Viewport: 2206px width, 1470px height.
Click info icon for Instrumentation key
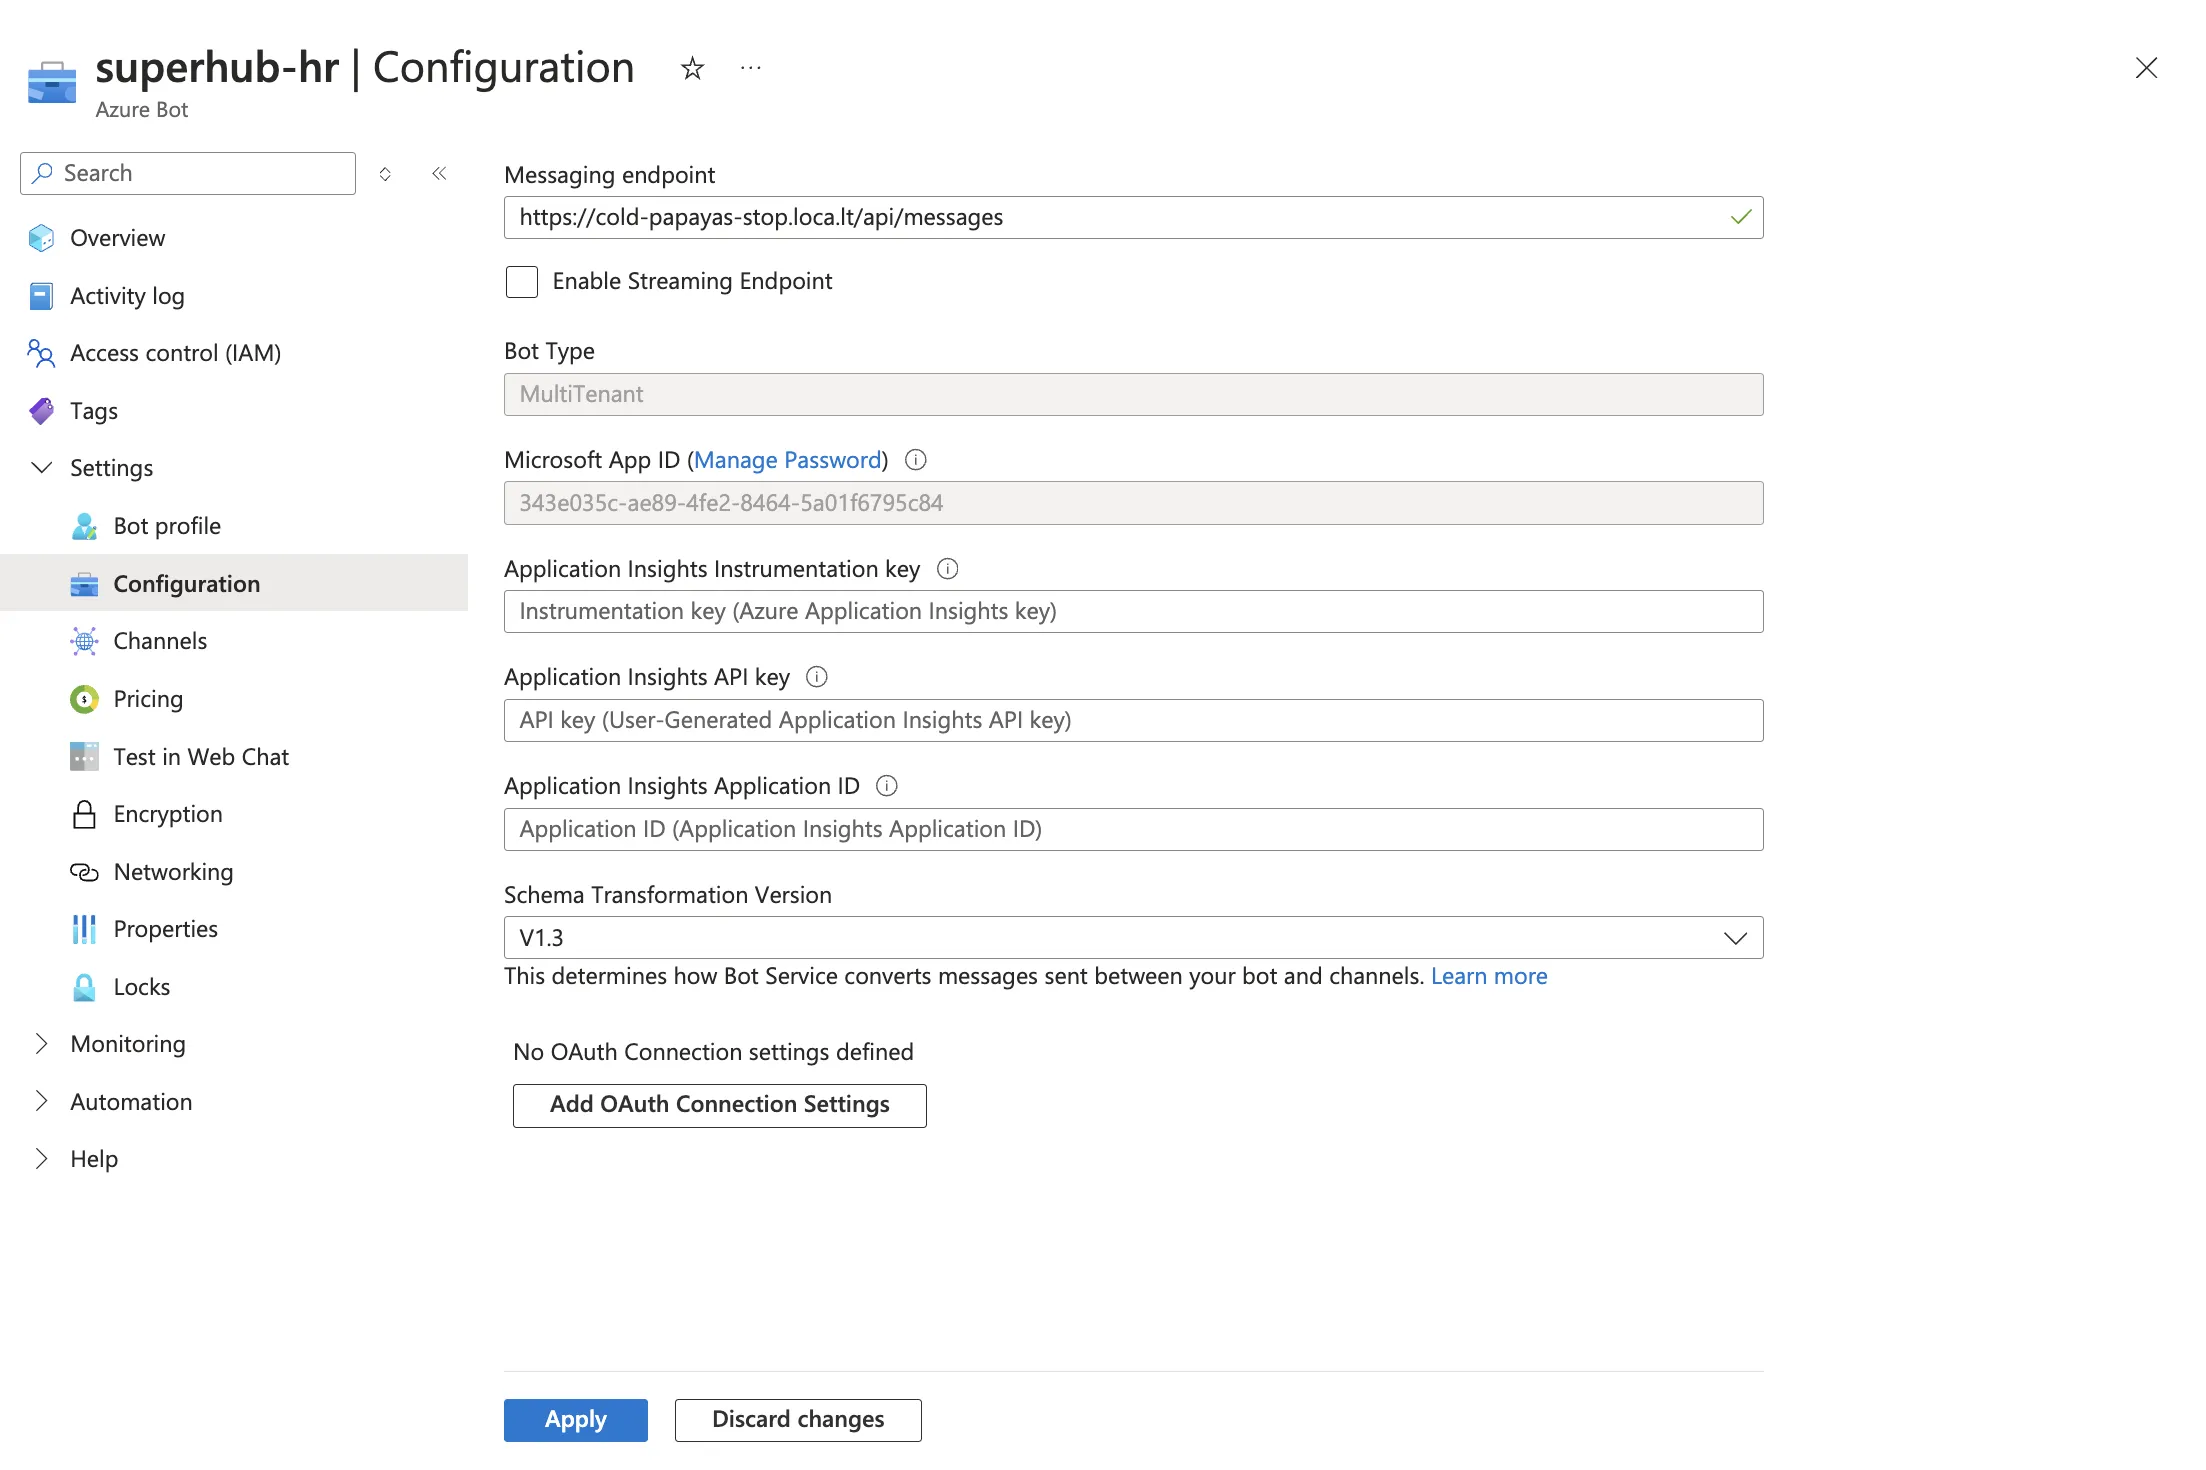click(947, 569)
